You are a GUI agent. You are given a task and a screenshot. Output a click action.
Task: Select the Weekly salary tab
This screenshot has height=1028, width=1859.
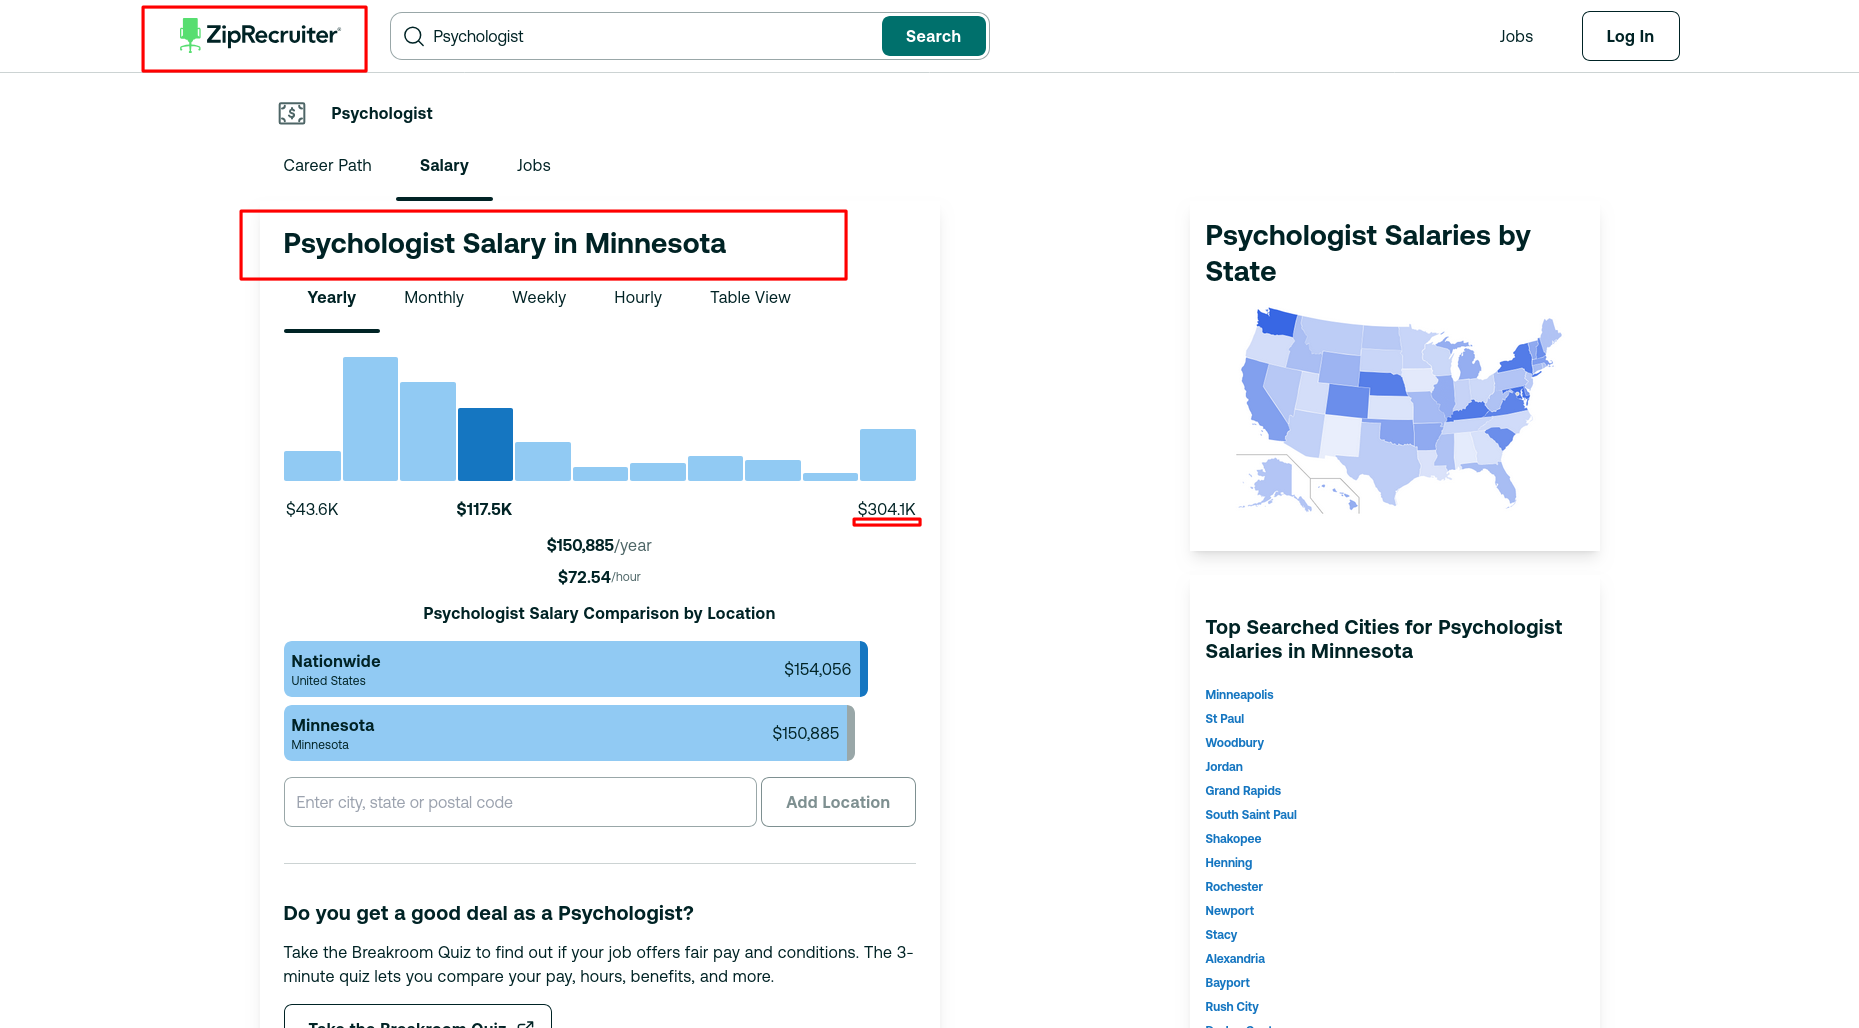coord(538,298)
